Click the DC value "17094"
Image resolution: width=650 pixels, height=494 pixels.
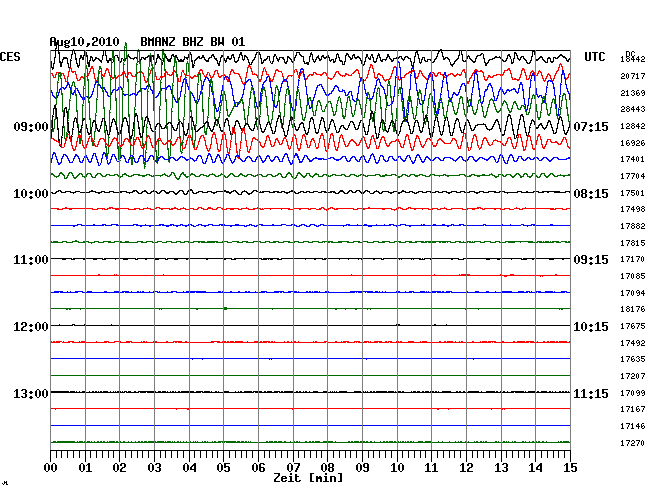[x=633, y=293]
